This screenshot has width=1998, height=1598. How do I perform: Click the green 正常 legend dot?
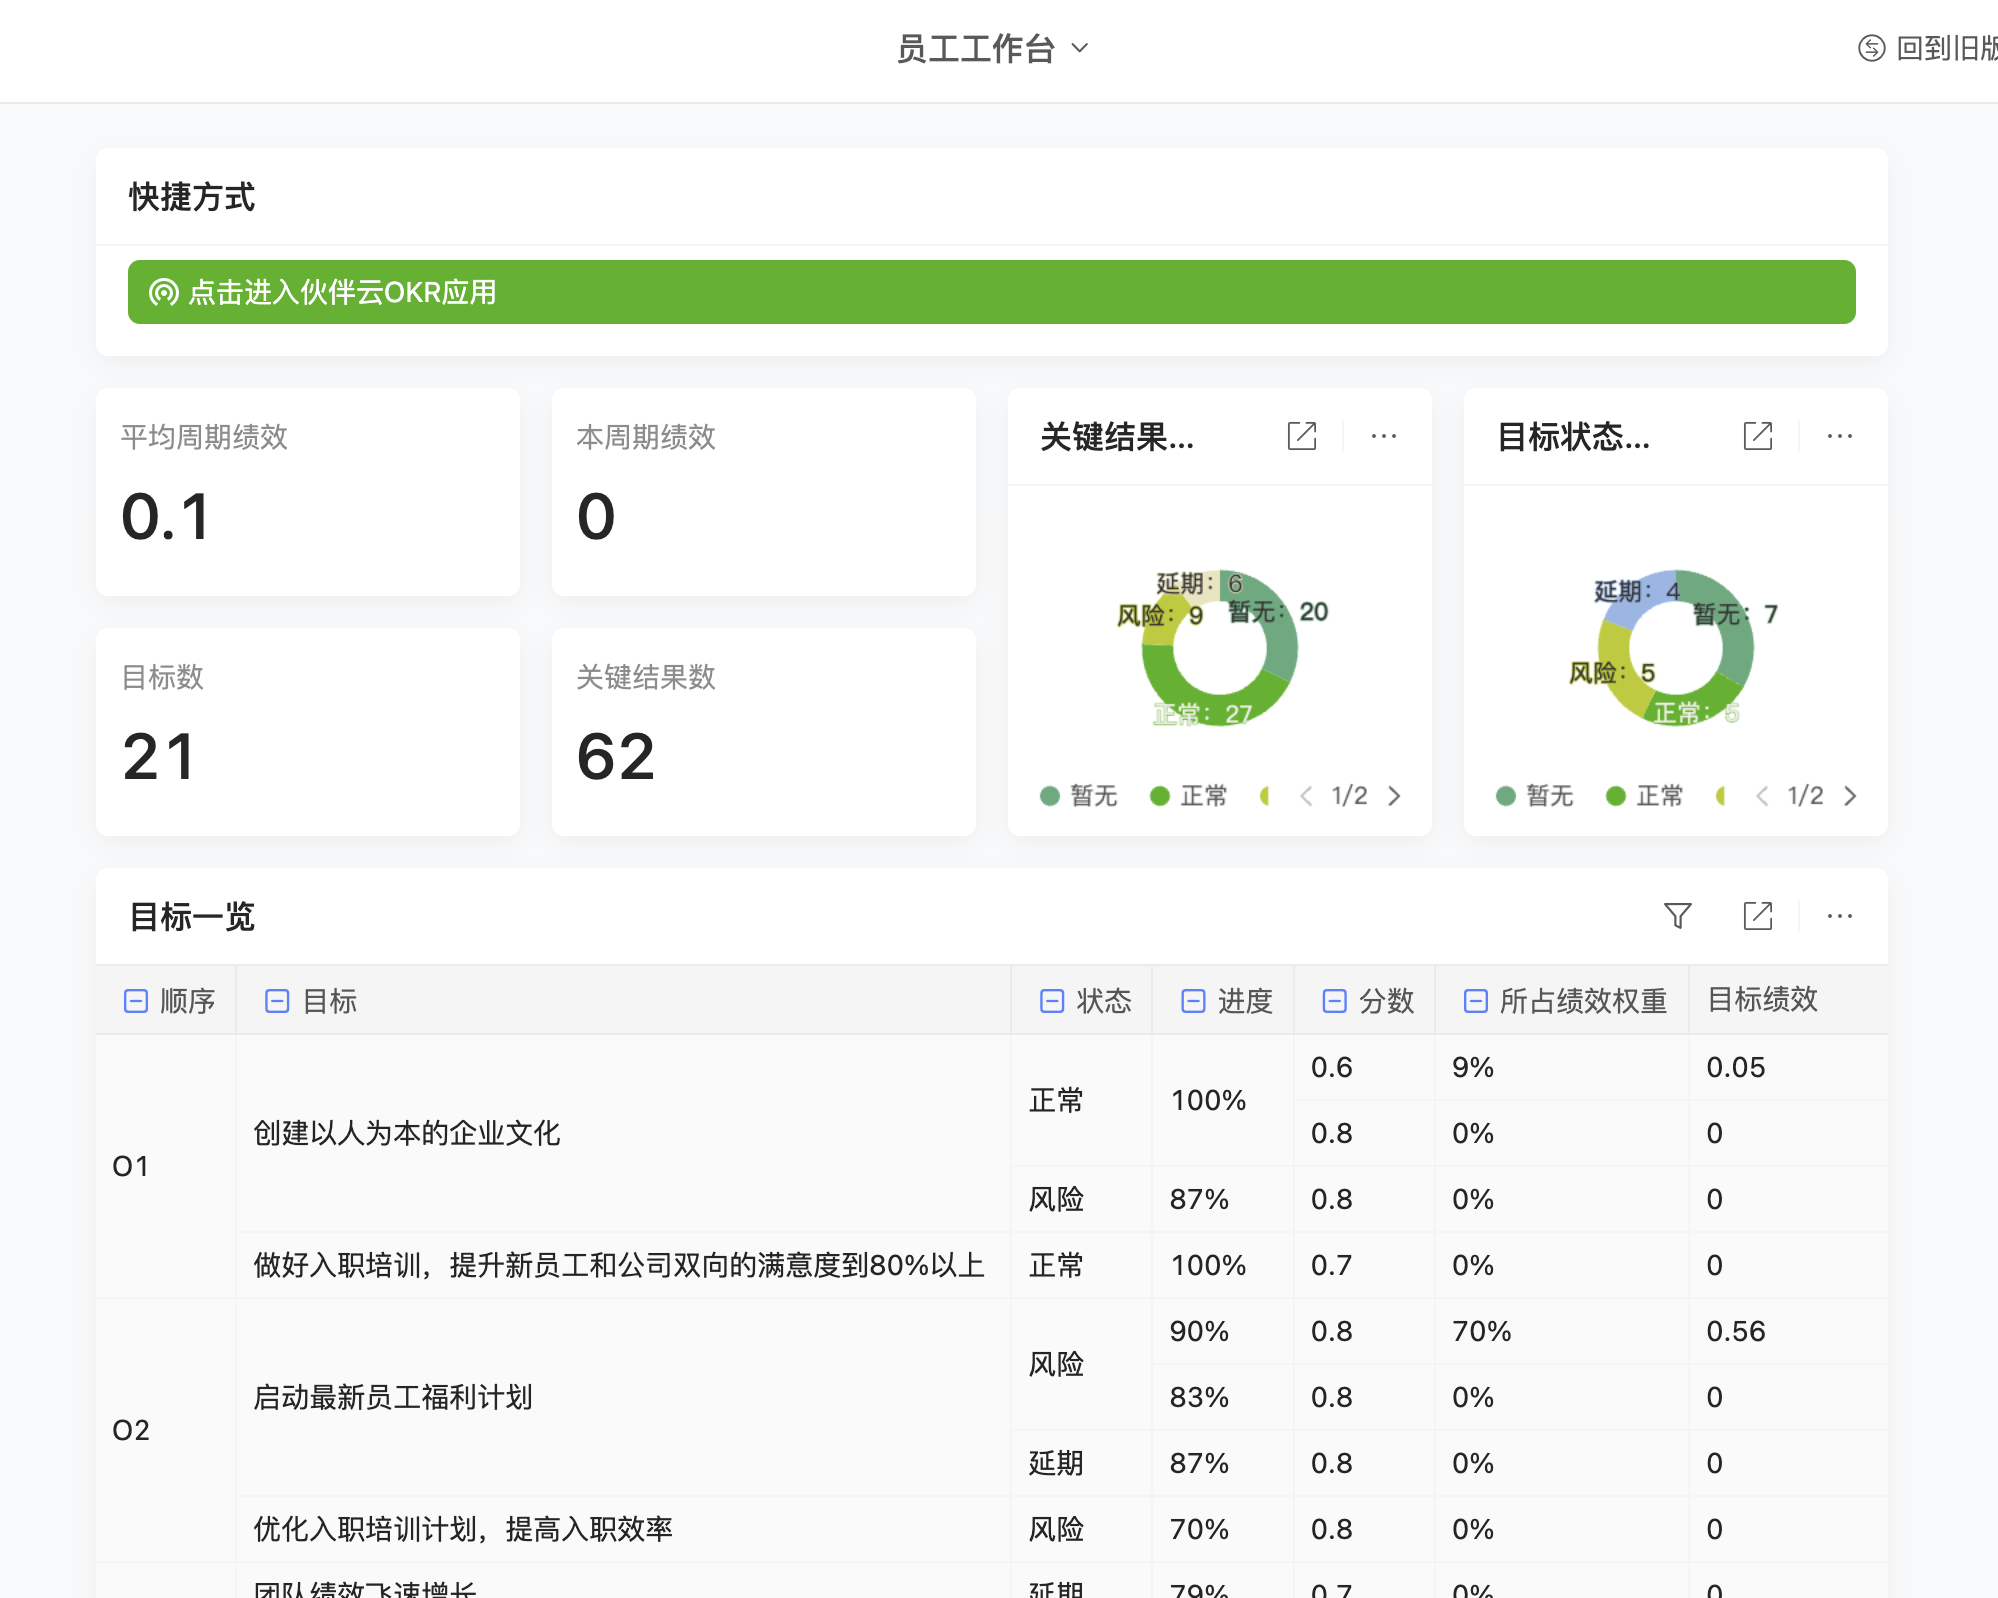click(x=1159, y=796)
